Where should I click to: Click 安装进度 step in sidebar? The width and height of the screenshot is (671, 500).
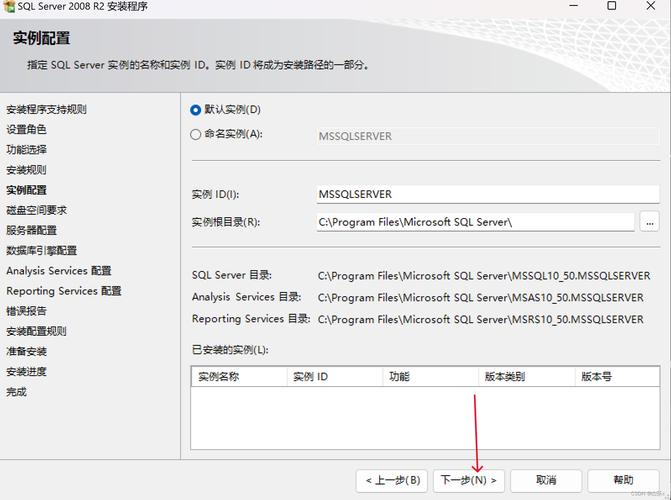point(26,371)
